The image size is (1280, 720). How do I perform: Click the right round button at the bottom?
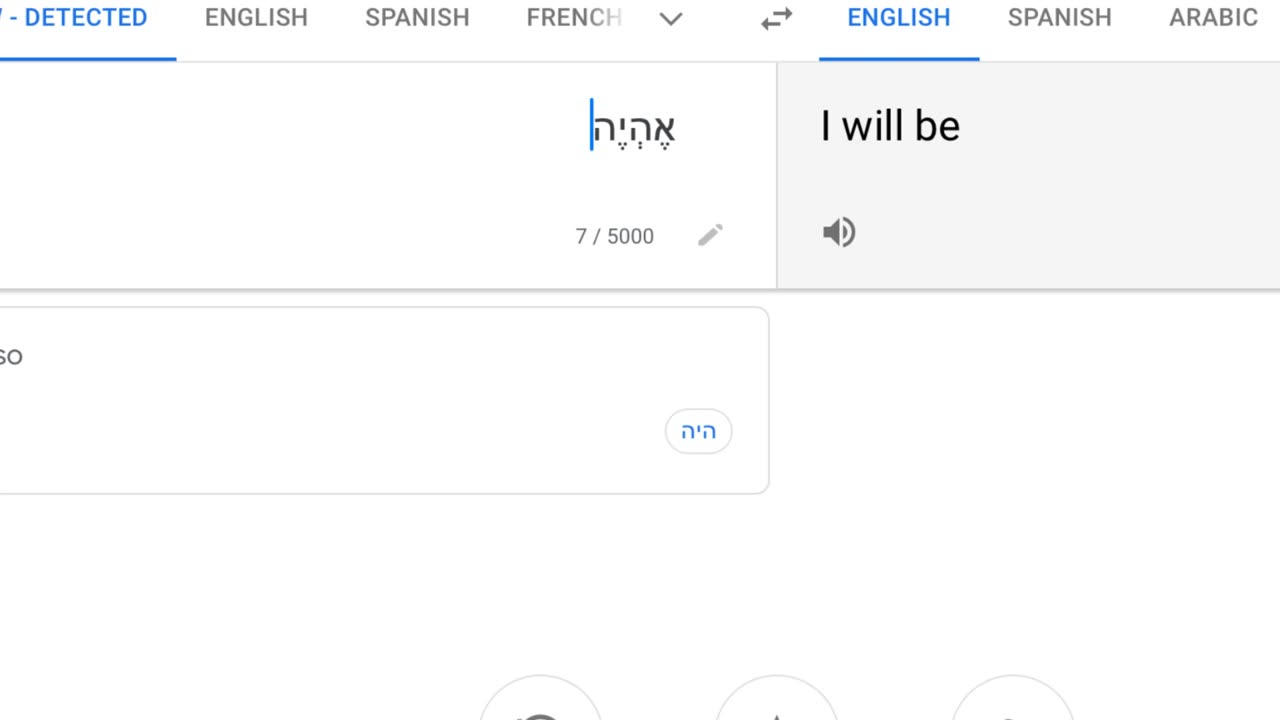coord(1012,698)
